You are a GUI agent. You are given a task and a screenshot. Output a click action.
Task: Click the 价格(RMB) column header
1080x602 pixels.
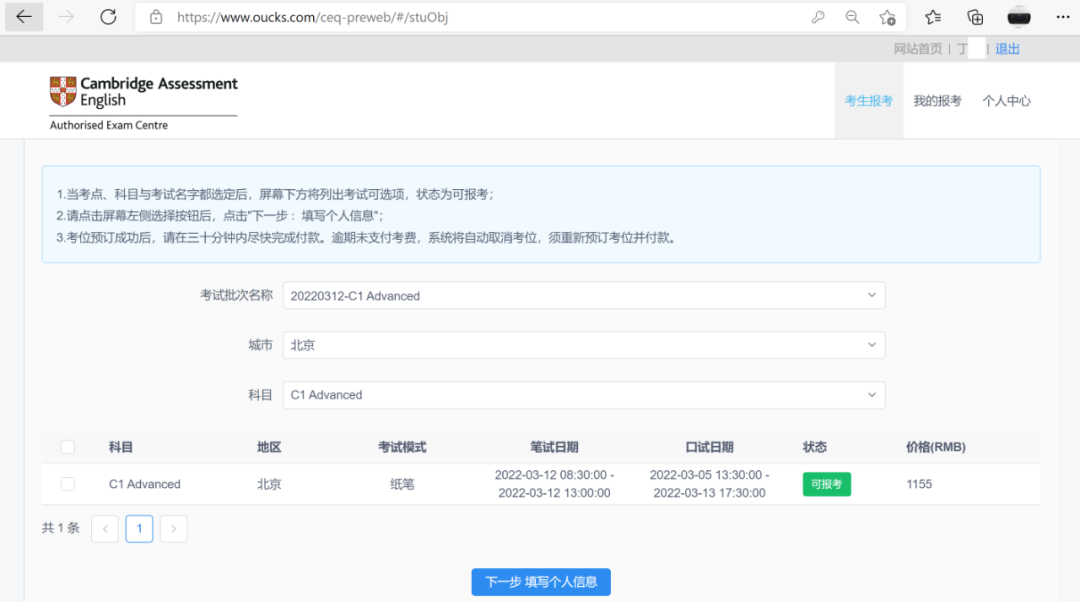(935, 447)
